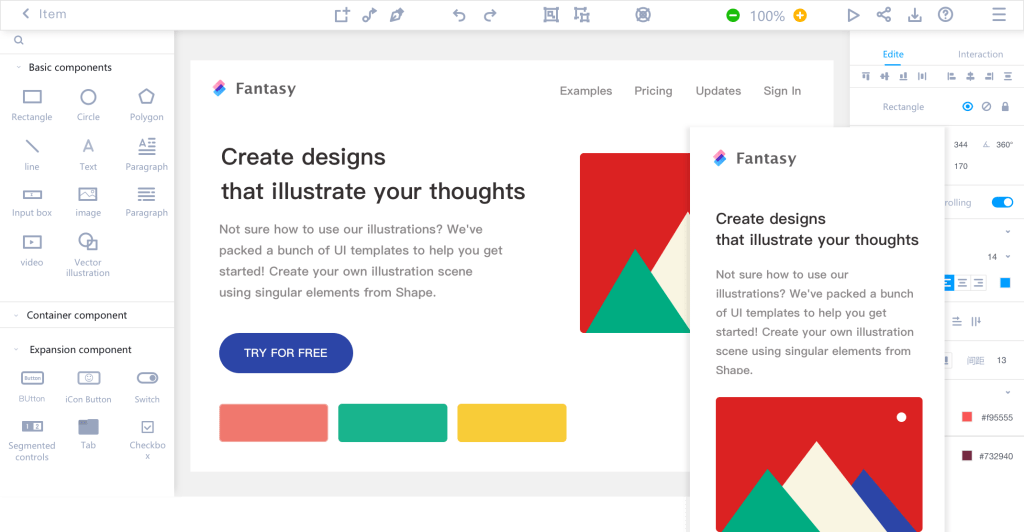Image resolution: width=1024 pixels, height=532 pixels.
Task: Toggle the lock icon for Rectangle
Action: point(1005,107)
